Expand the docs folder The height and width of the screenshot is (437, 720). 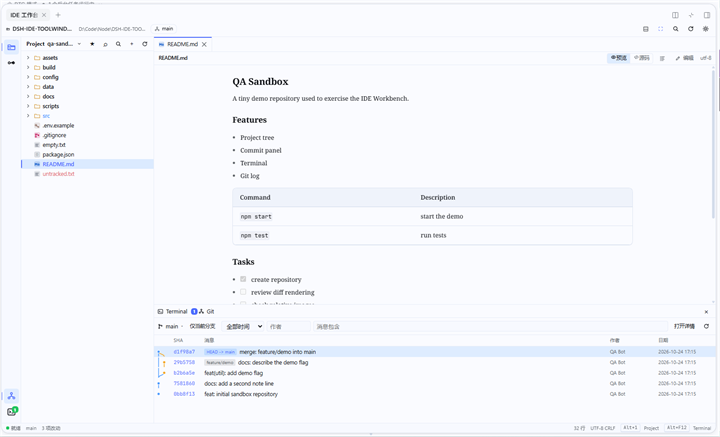tap(28, 96)
